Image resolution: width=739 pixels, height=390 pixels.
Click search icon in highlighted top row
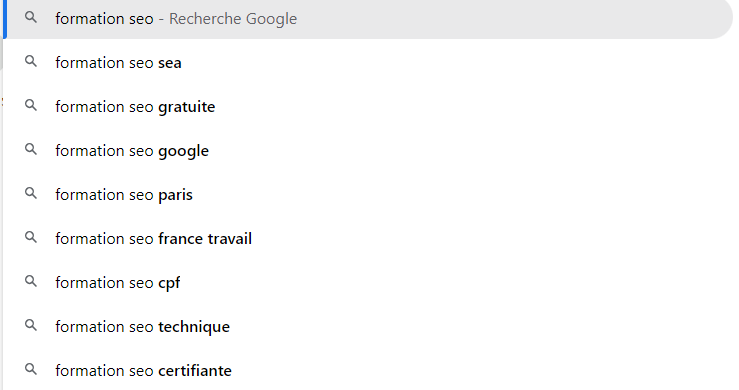[31, 18]
